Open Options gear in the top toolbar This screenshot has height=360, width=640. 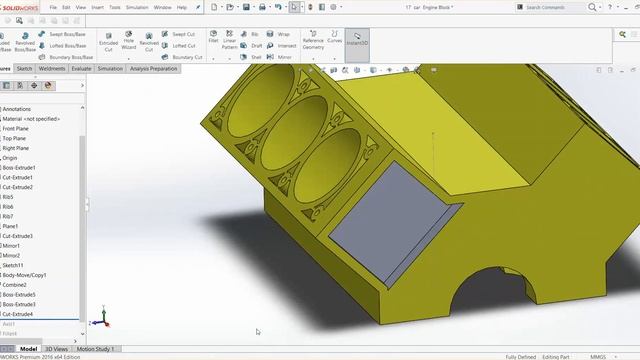(333, 7)
